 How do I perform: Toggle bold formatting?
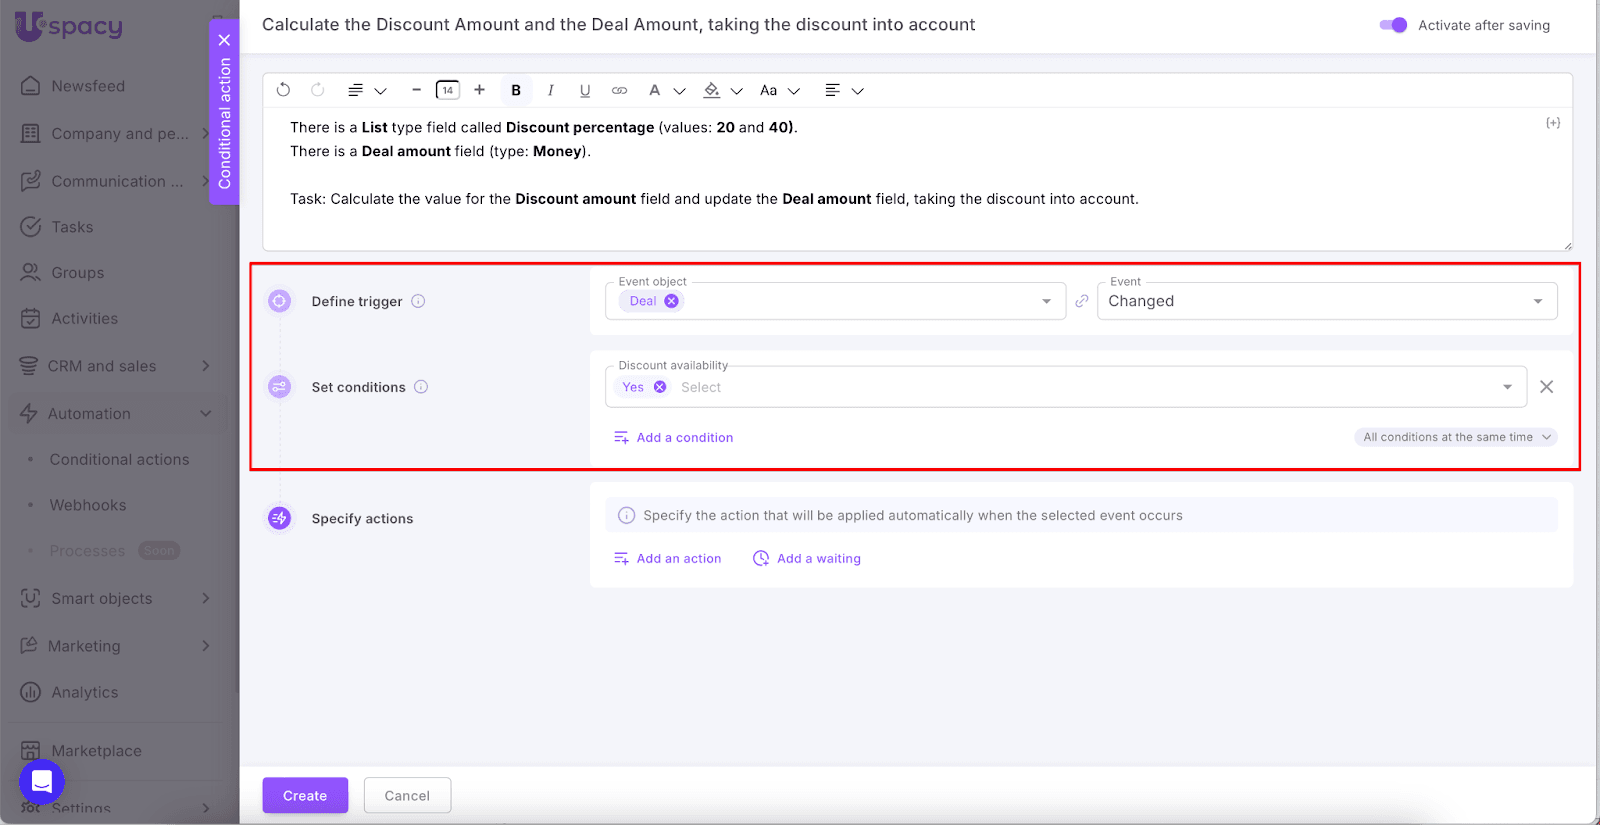click(516, 90)
